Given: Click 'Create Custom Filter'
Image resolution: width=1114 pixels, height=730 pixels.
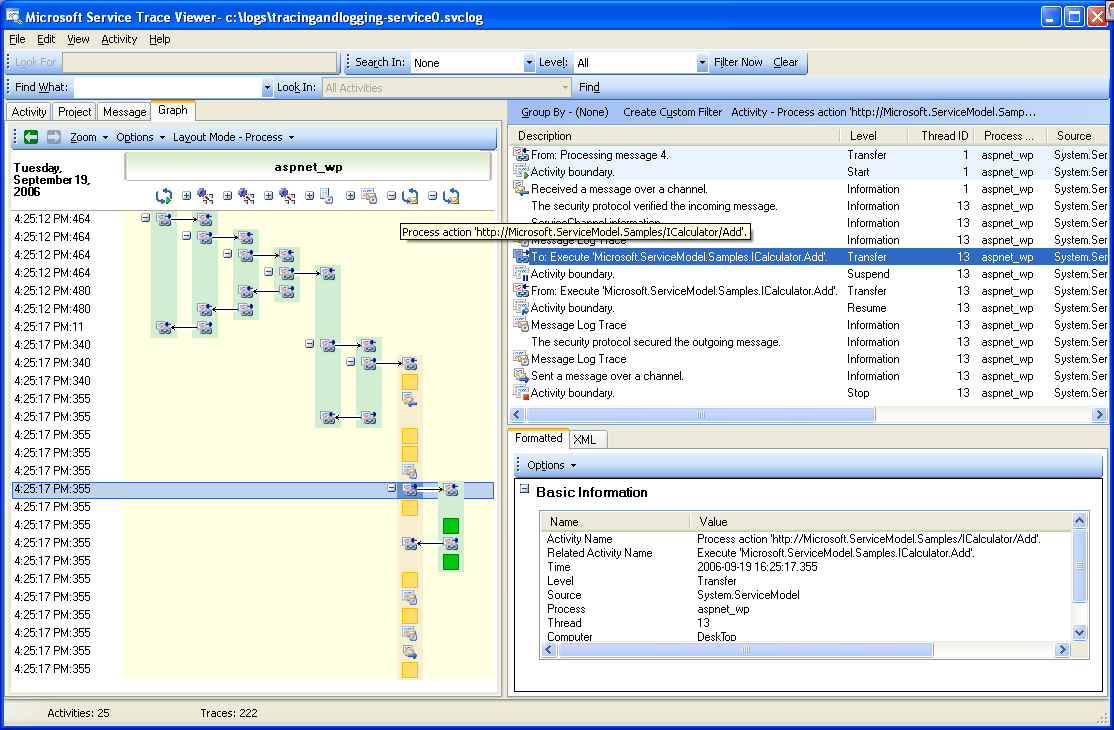Looking at the screenshot, I should [672, 112].
